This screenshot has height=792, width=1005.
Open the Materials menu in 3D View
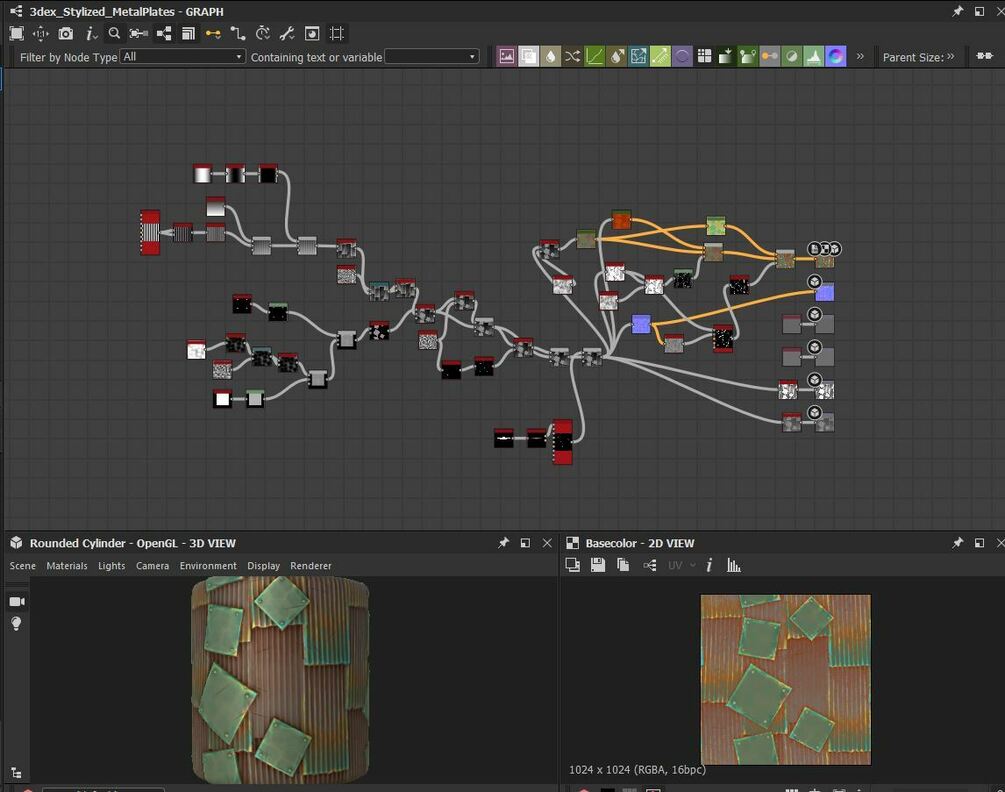(x=67, y=566)
